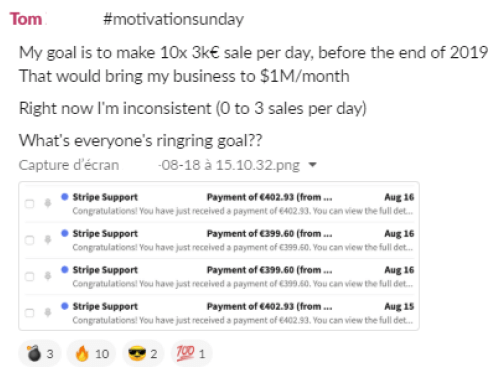Image resolution: width=500 pixels, height=371 pixels.
Task: Open the #motivationsunday channel link
Action: pos(173,19)
